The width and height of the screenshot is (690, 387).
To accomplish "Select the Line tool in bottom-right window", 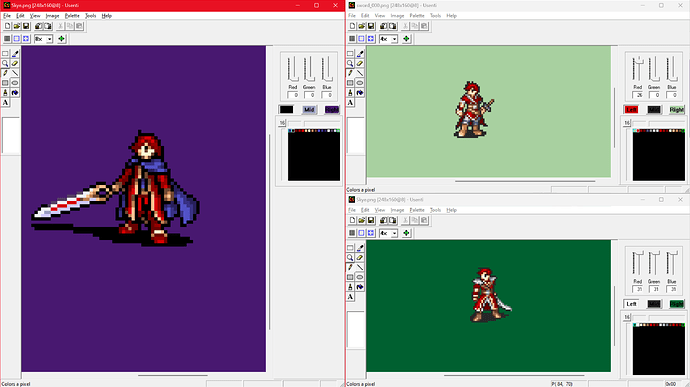I will coord(360,267).
